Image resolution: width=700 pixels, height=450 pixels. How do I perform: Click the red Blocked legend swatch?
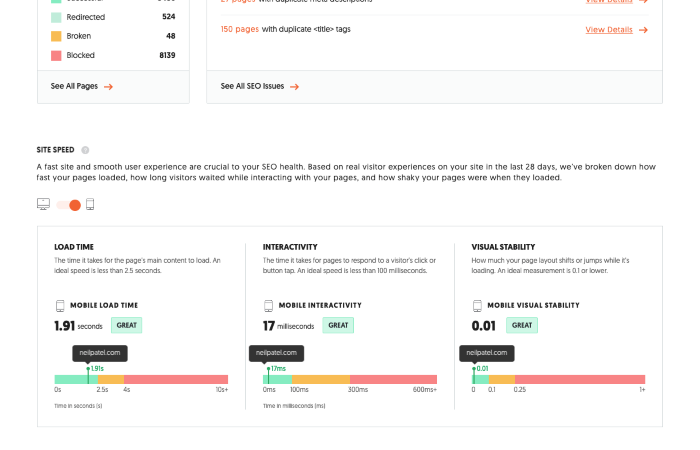(x=56, y=55)
